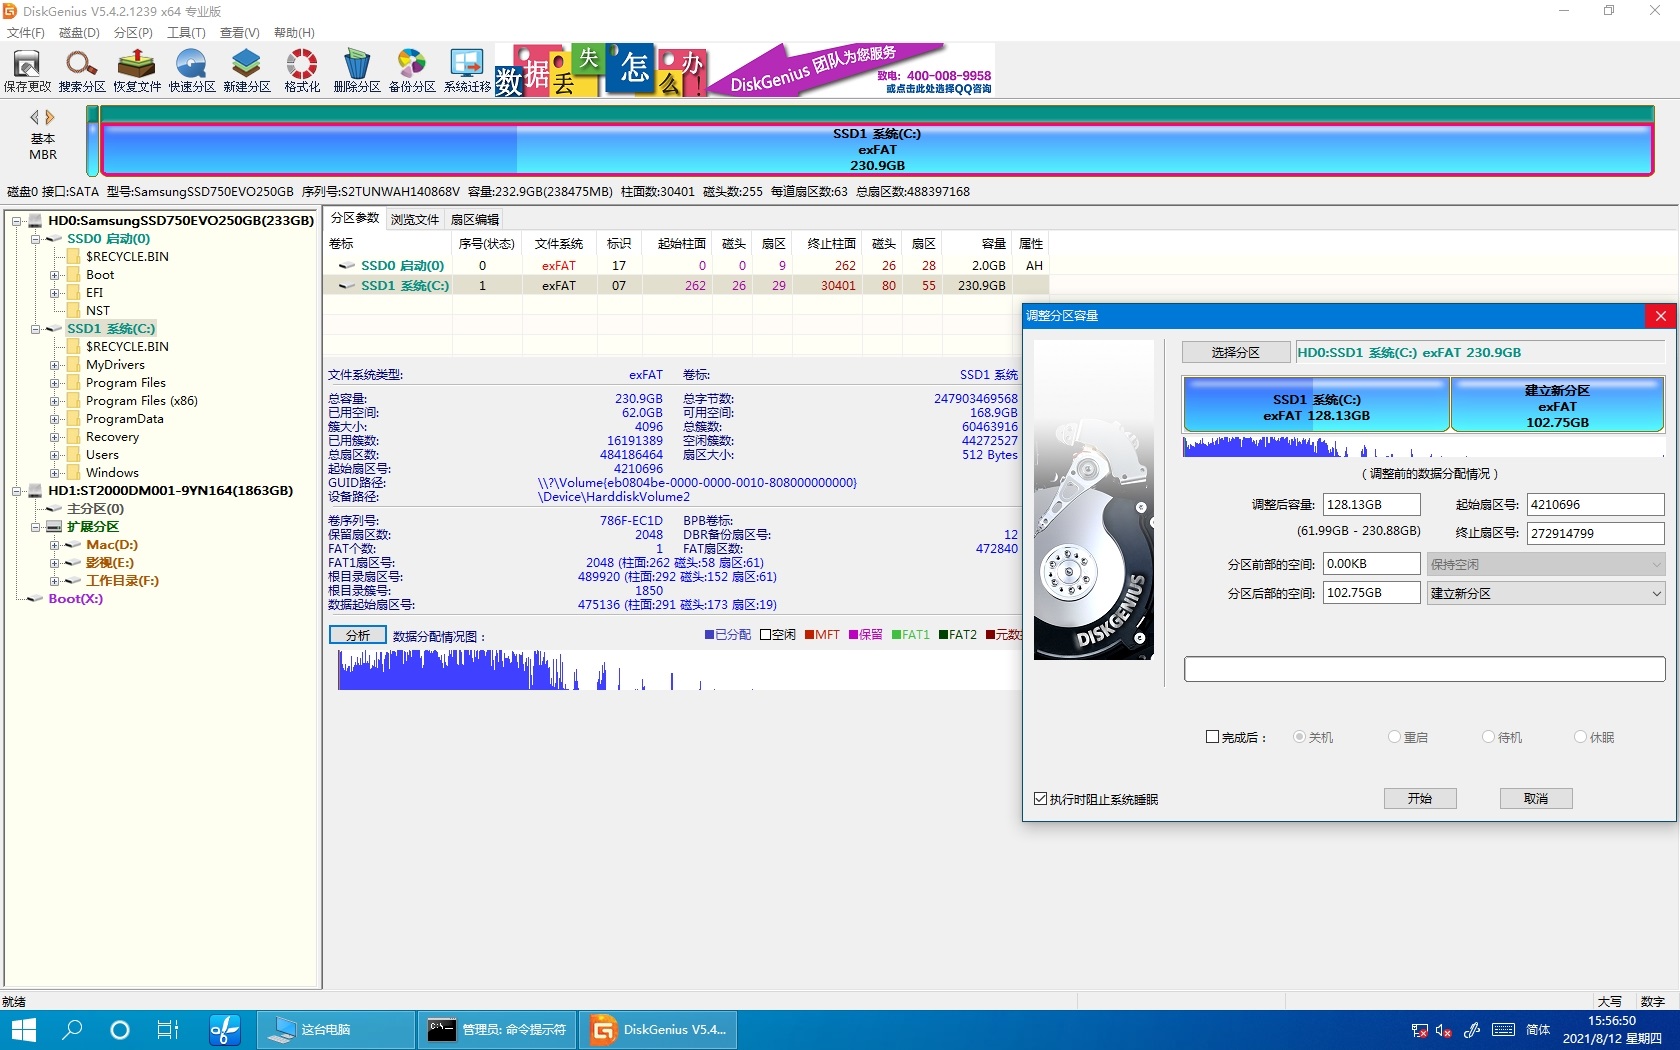Click the 保存更改 (Save Changes) toolbar icon
Viewport: 1680px width, 1050px height.
(27, 70)
